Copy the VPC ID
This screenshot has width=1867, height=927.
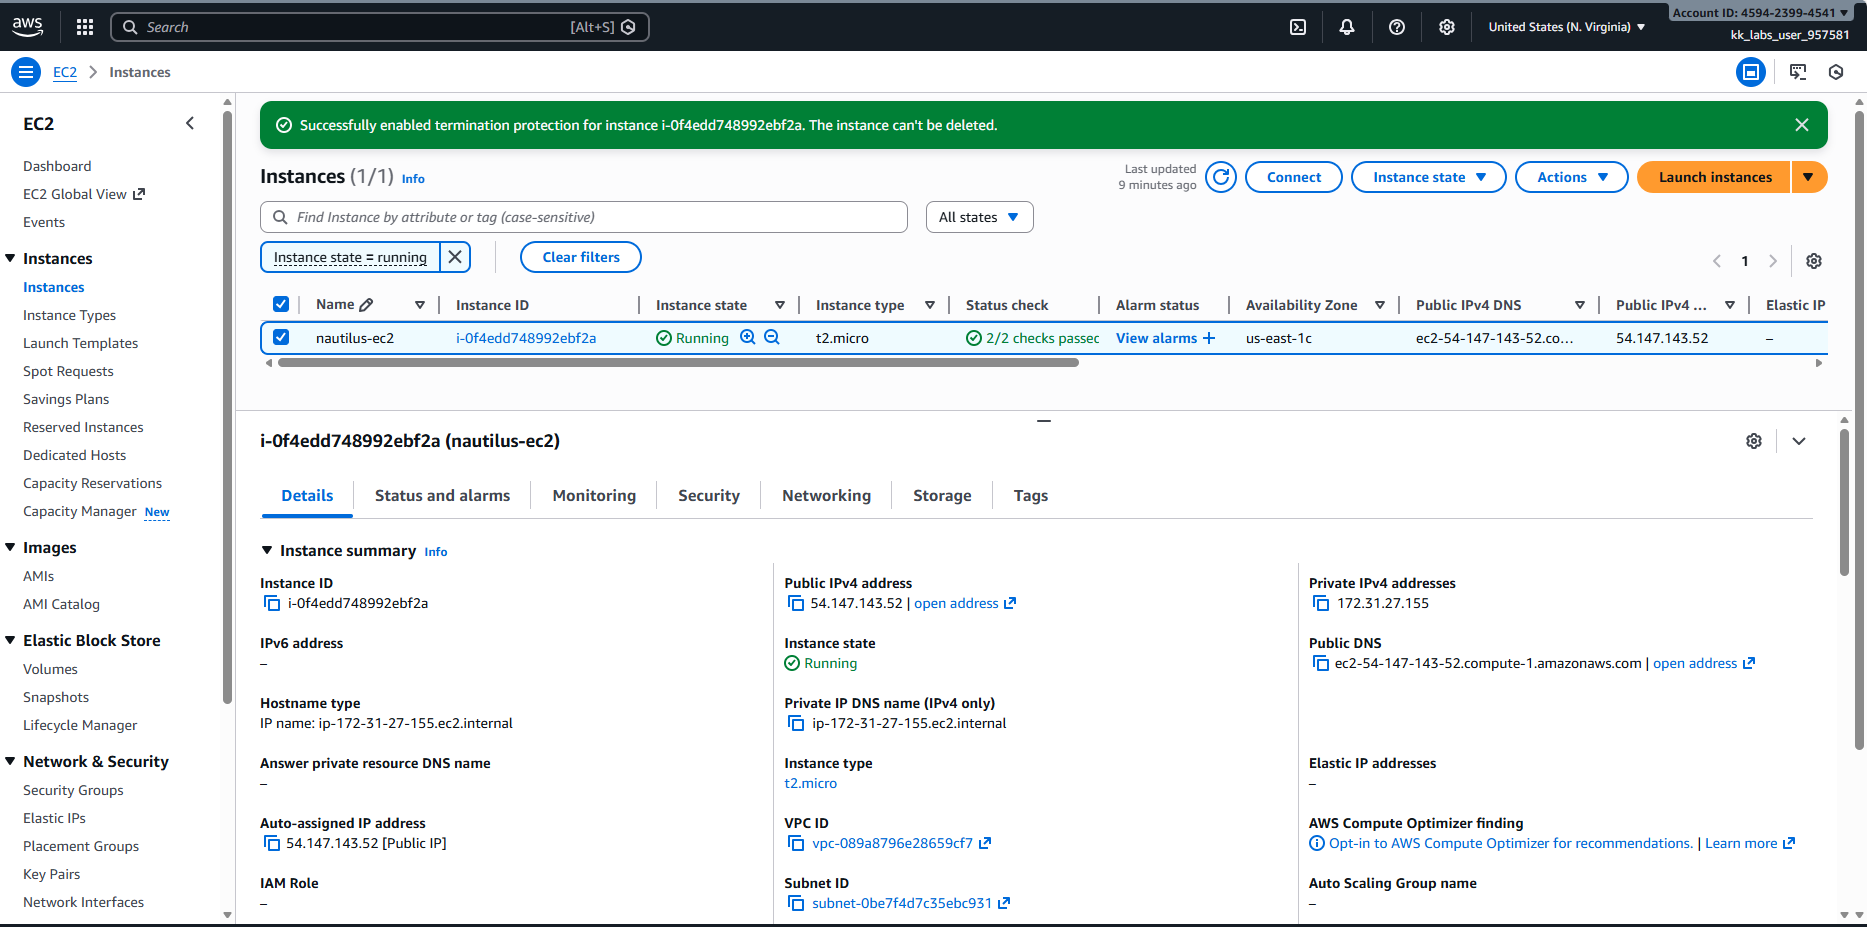pos(796,843)
